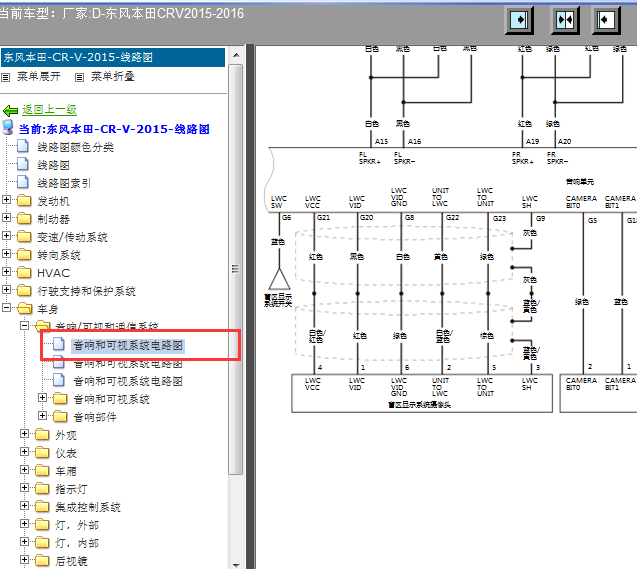Screen dimensions: 637x569
Task: Click the collapse-panel left arrow icon
Action: pos(606,20)
